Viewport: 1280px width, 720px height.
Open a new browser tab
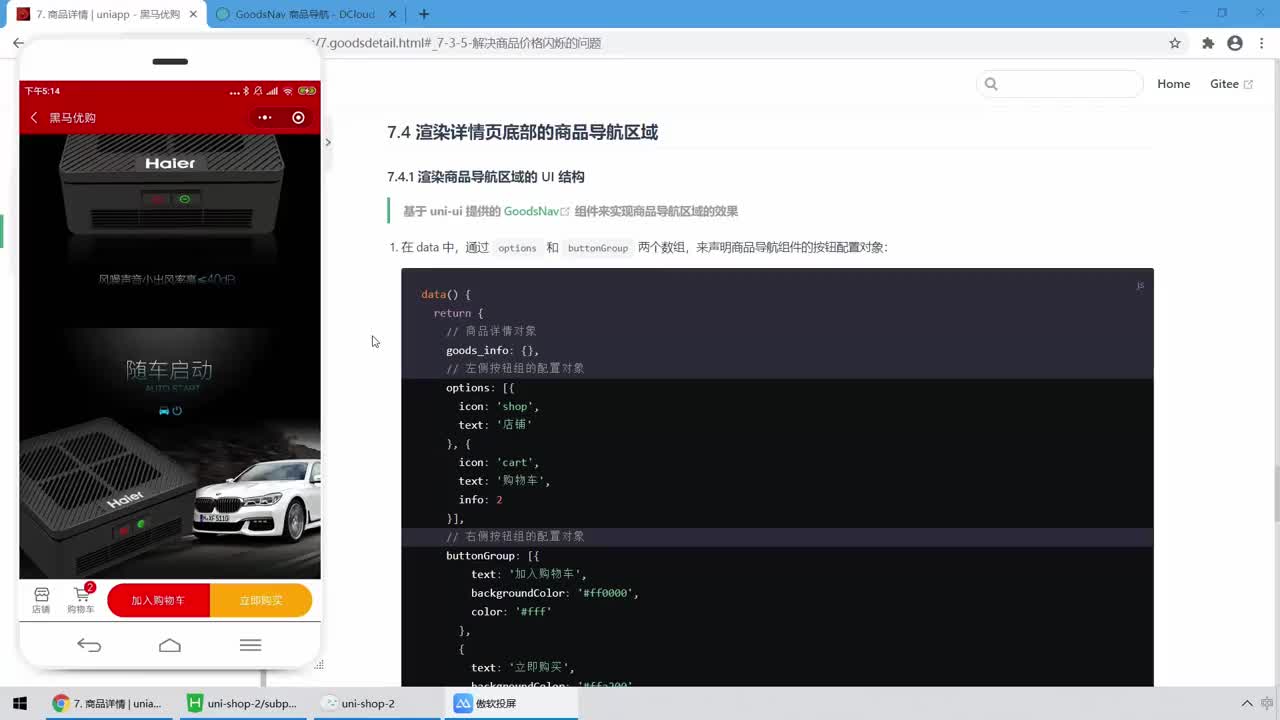[424, 14]
